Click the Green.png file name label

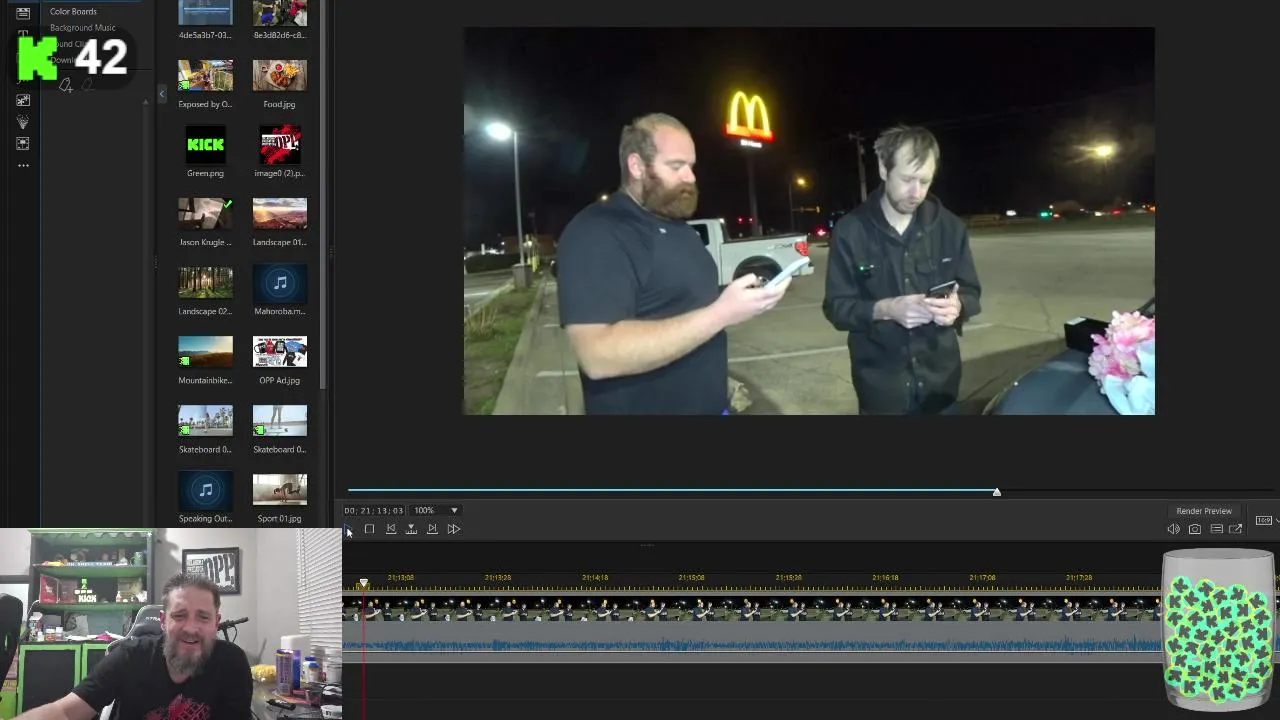(x=205, y=173)
